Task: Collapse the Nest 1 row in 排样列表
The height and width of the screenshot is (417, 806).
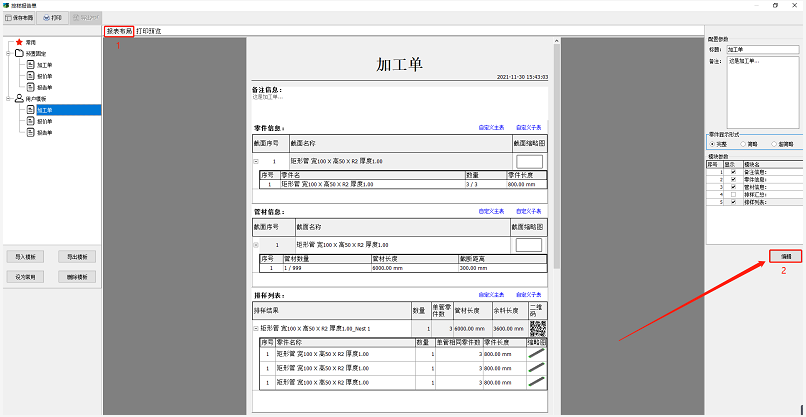Action: [x=256, y=328]
